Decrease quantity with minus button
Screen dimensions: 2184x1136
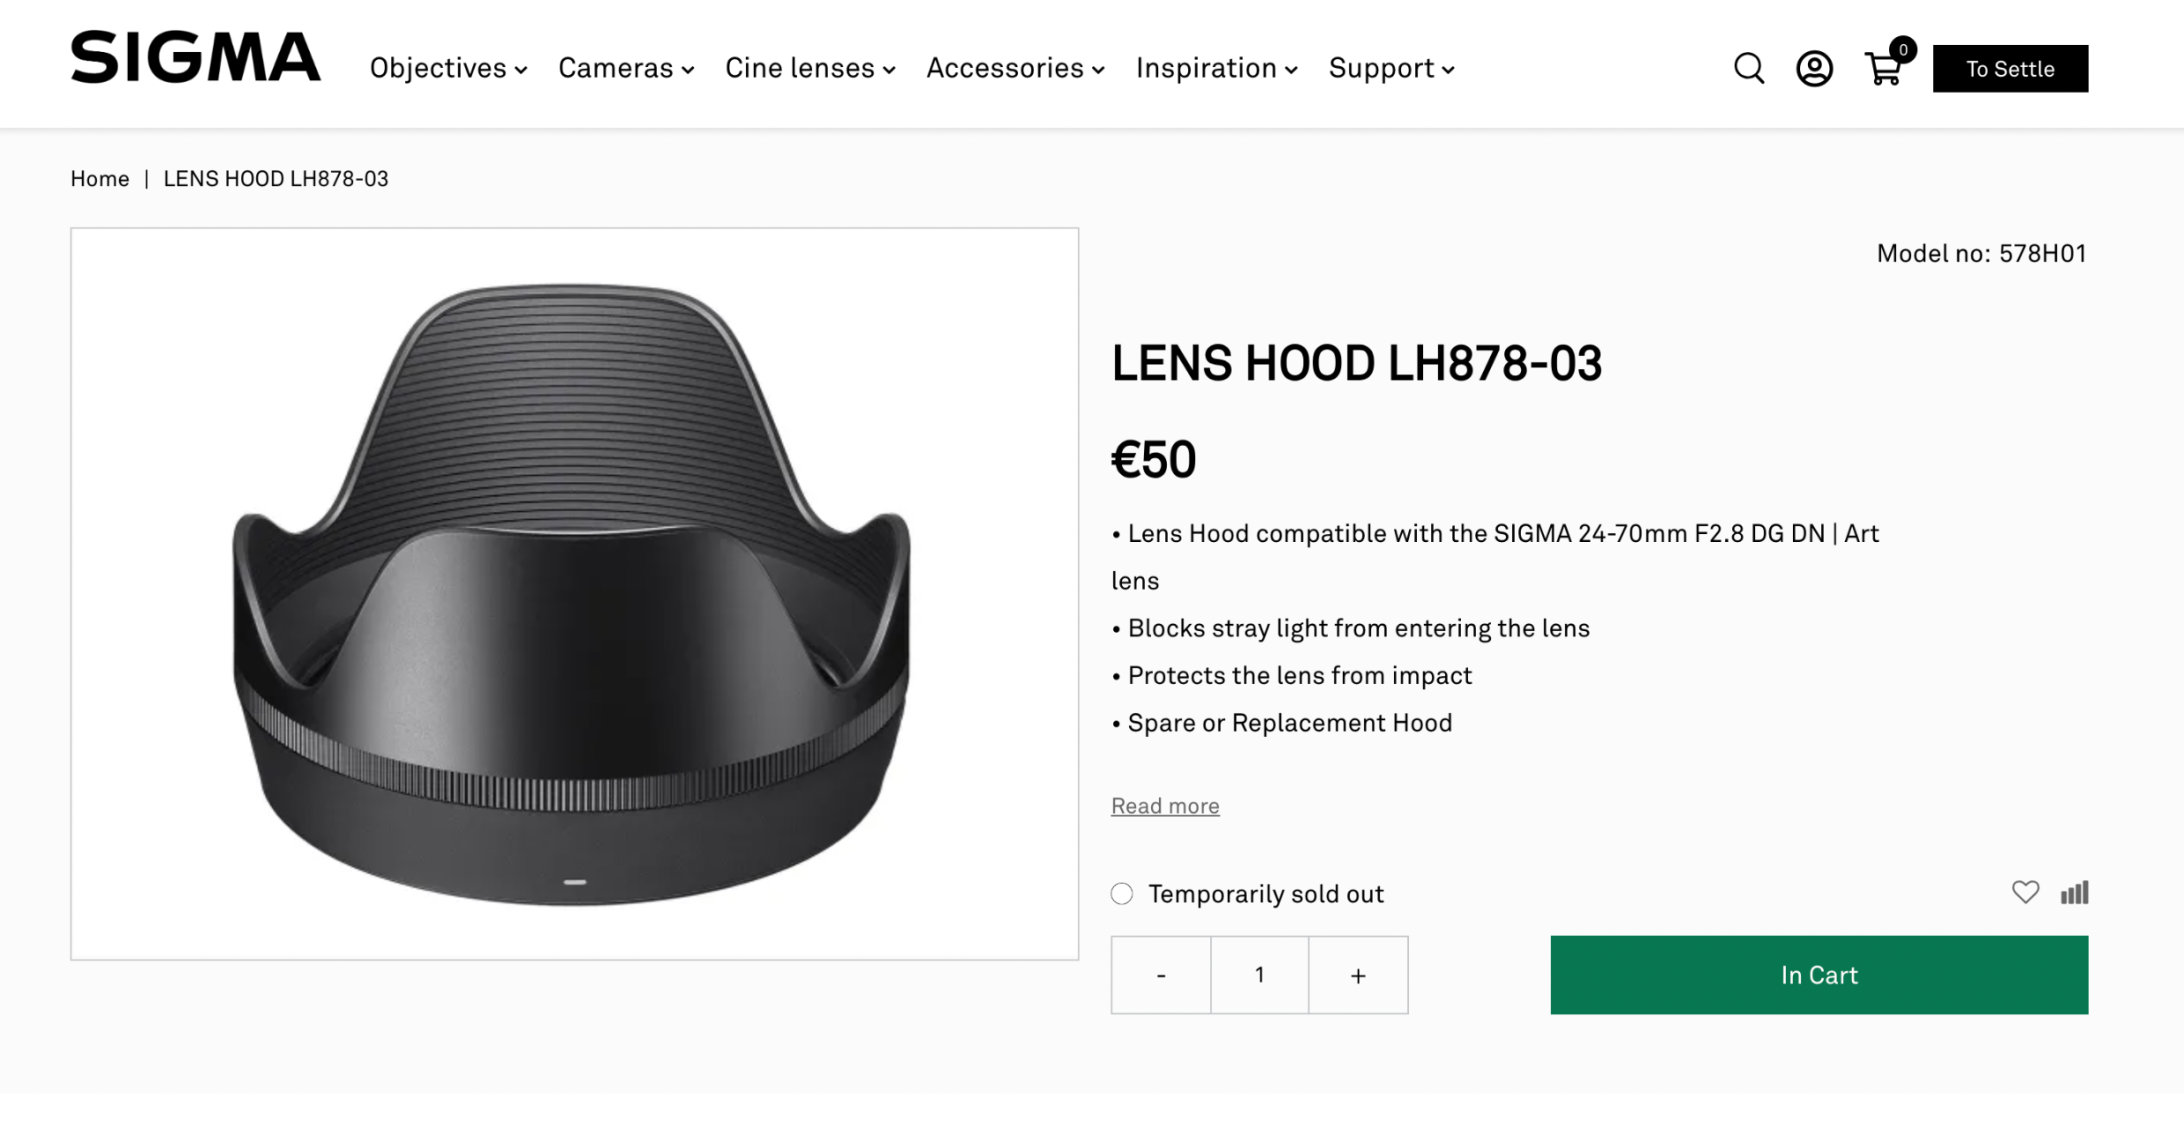tap(1161, 975)
